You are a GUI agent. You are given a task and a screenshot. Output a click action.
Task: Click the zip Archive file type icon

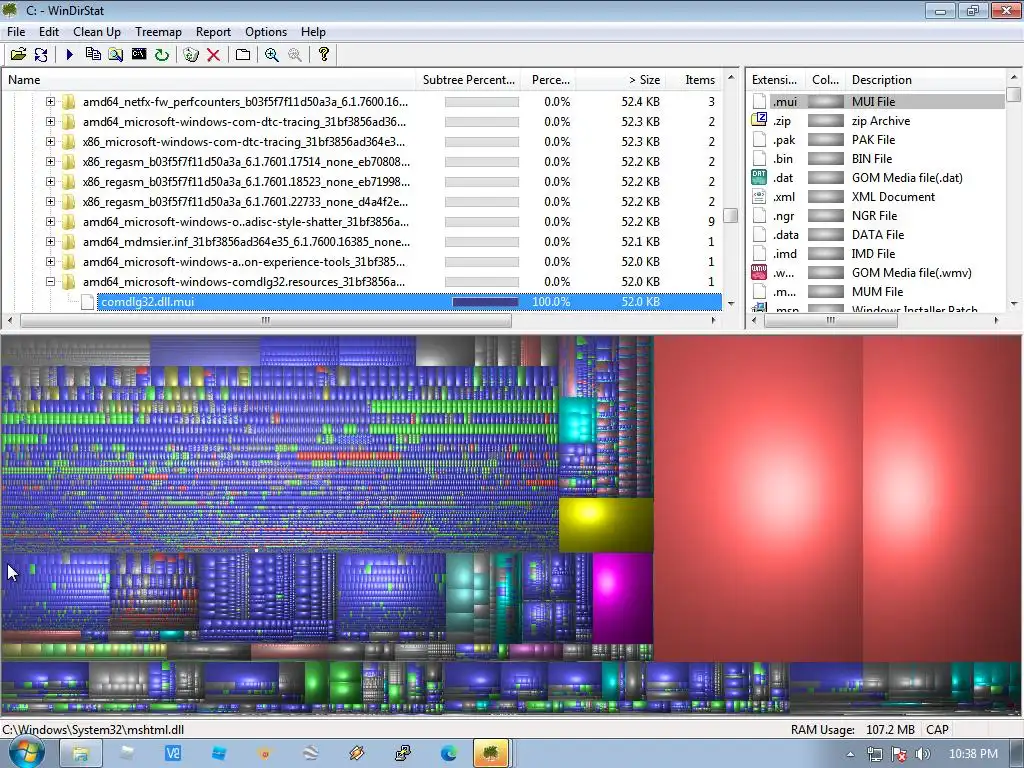[x=759, y=120]
